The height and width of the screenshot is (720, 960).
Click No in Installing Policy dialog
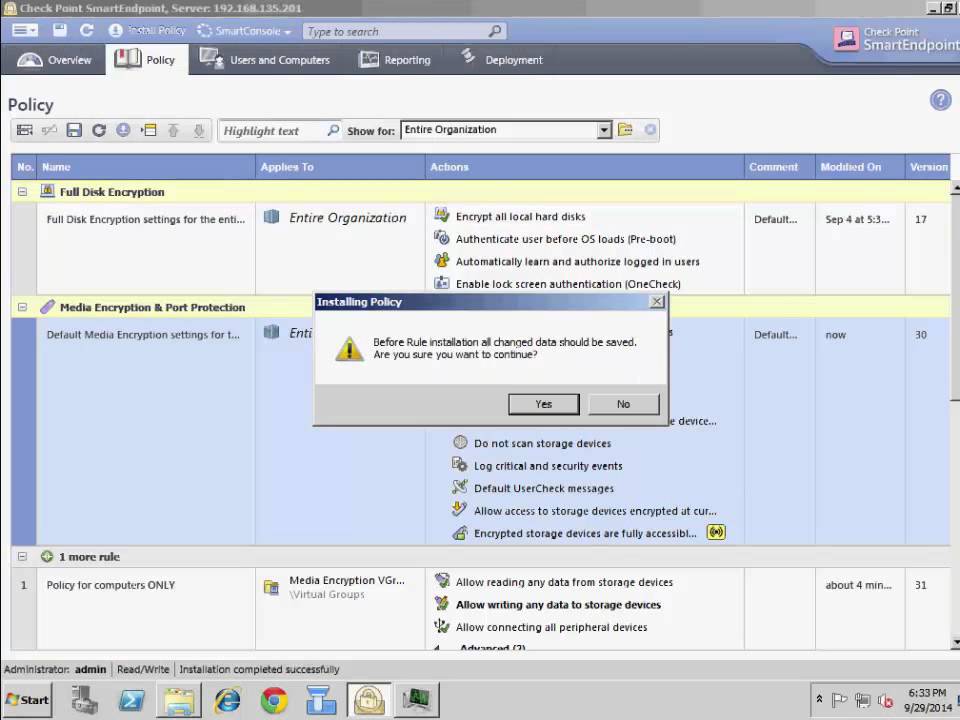click(623, 404)
